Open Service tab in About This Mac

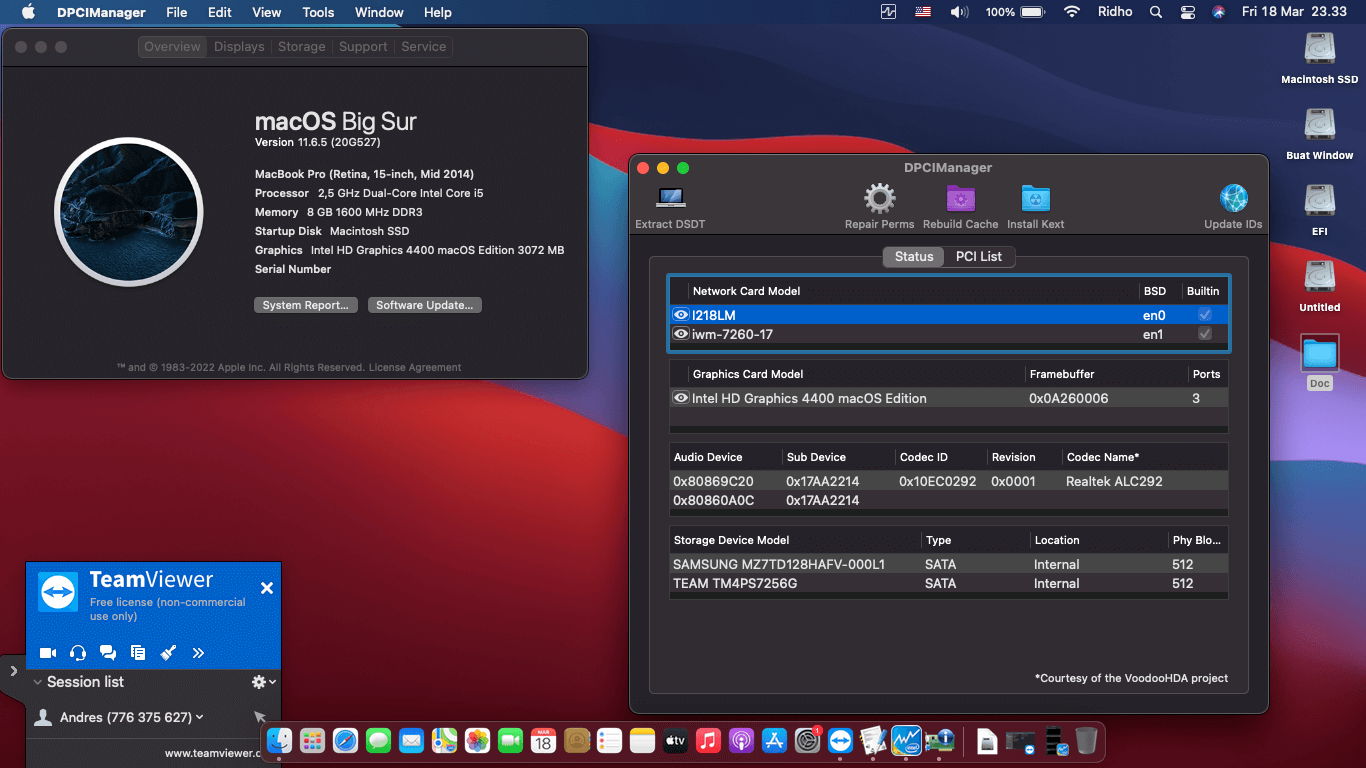424,47
